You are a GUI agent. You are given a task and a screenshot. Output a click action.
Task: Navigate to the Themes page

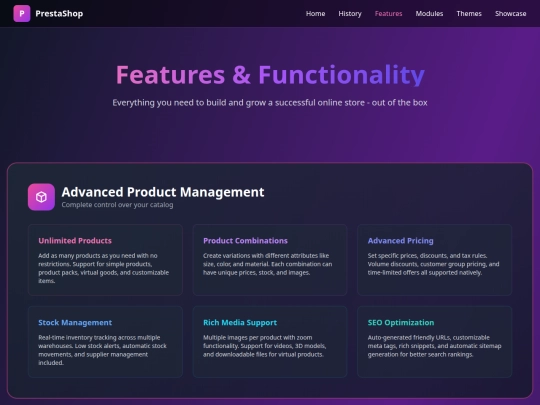point(469,13)
